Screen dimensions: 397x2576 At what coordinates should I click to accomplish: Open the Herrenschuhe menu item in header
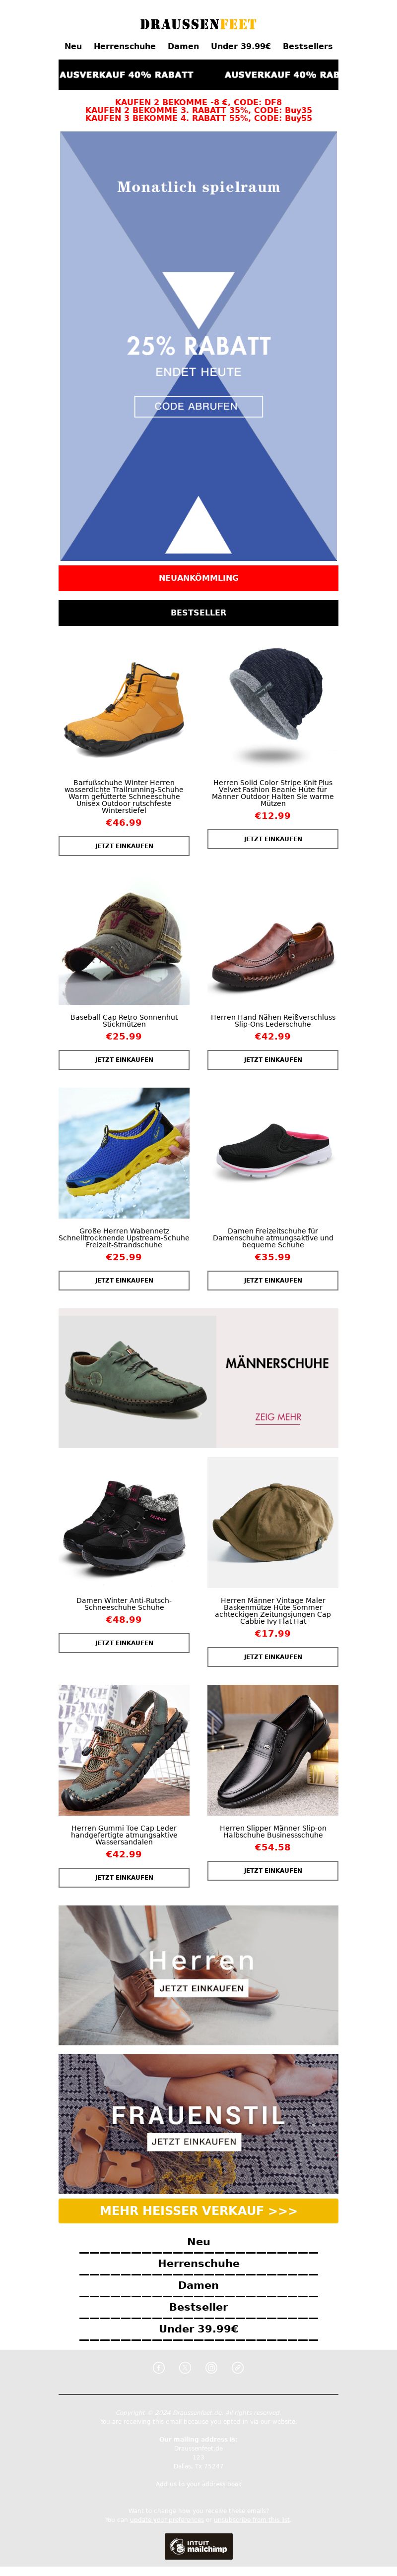point(125,46)
